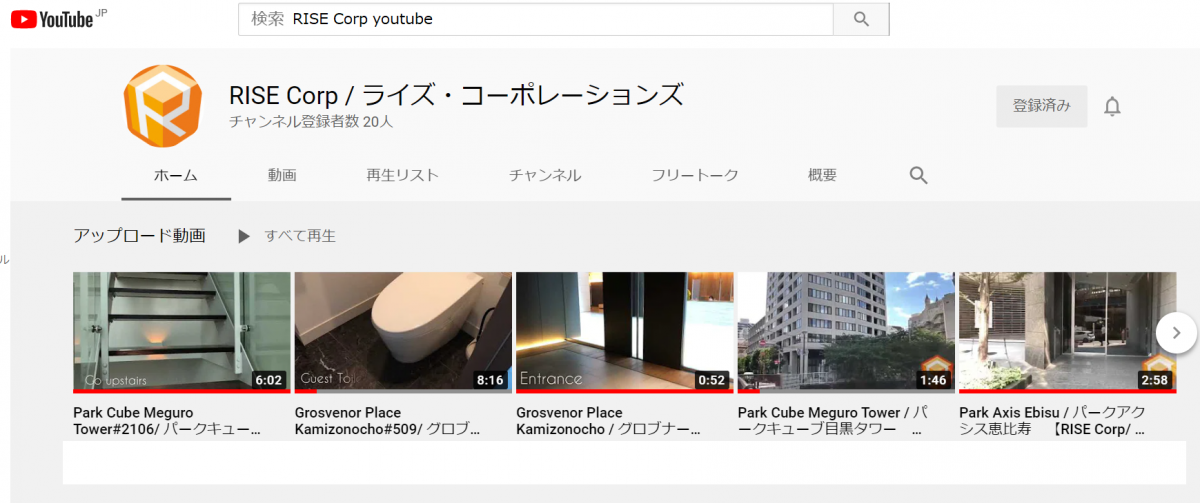This screenshot has height=503, width=1200.
Task: Click title Park Cube Meguro Tower#2106
Action: tap(169, 421)
